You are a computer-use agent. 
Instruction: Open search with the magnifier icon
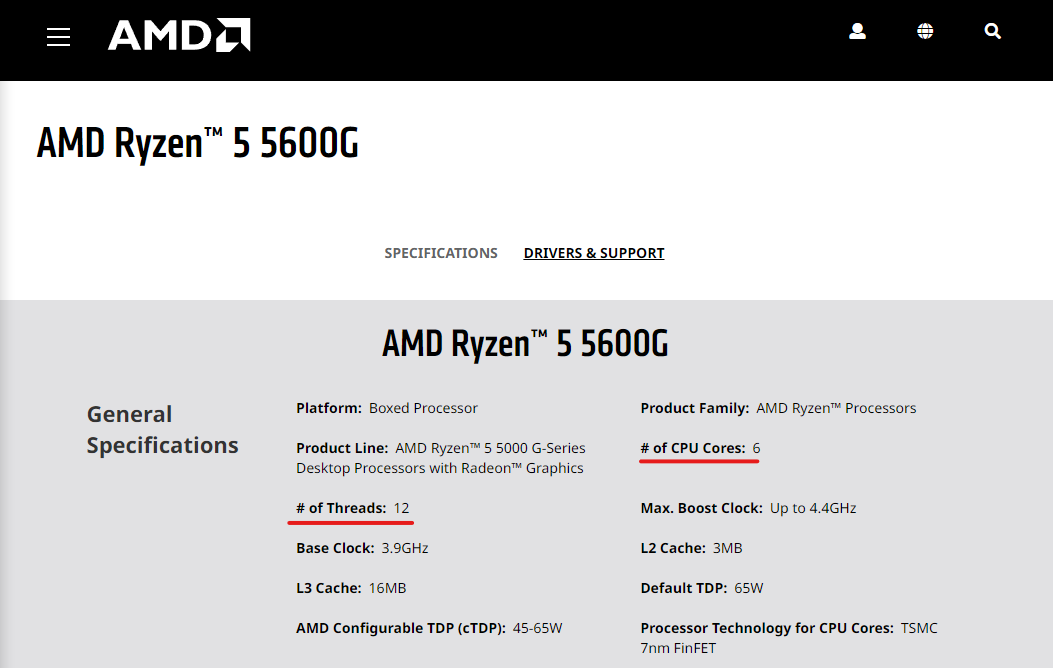click(x=993, y=31)
